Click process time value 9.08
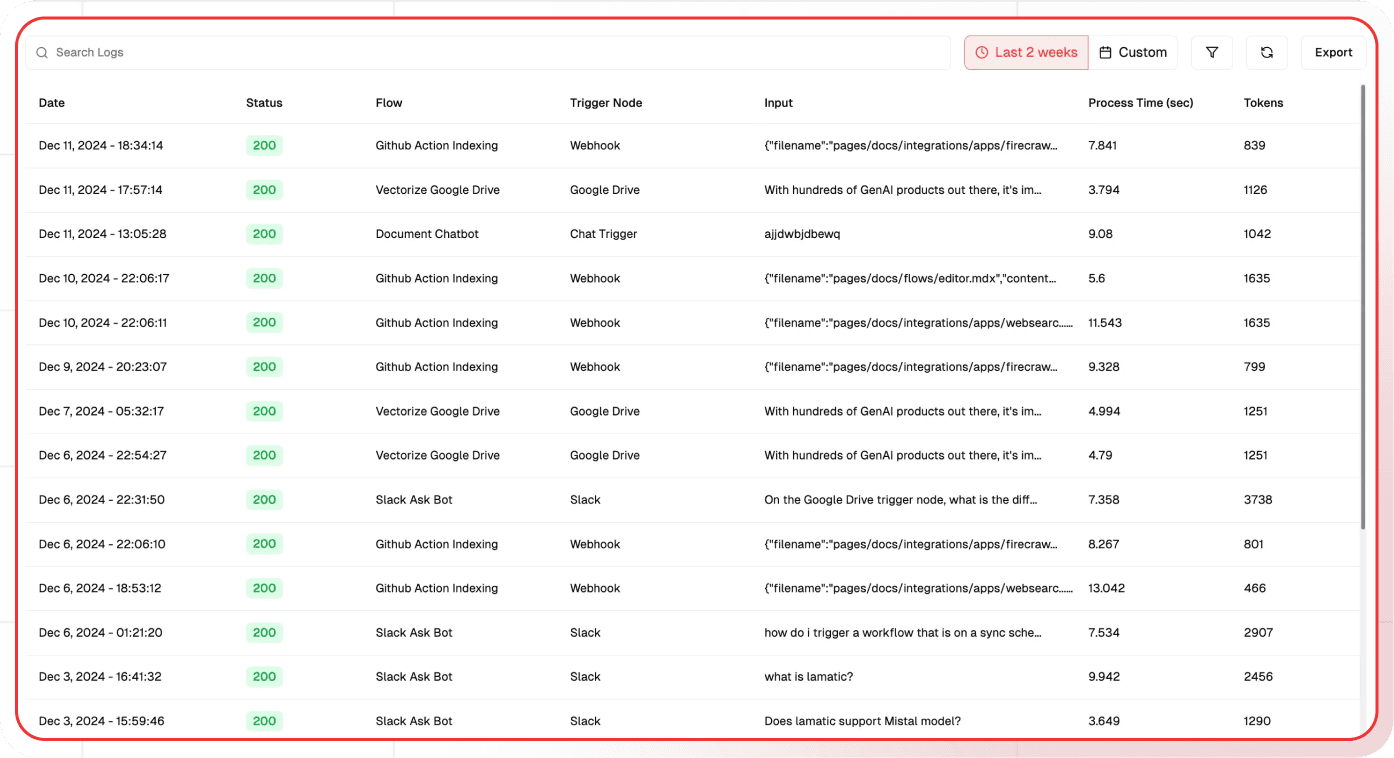 click(1101, 234)
